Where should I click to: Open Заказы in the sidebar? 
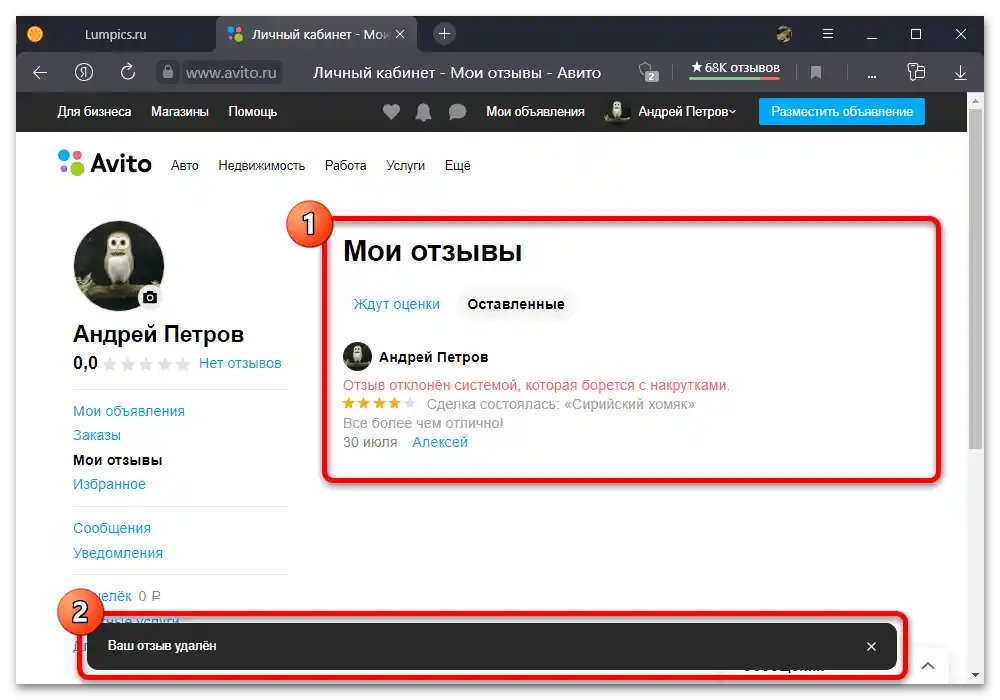point(97,435)
